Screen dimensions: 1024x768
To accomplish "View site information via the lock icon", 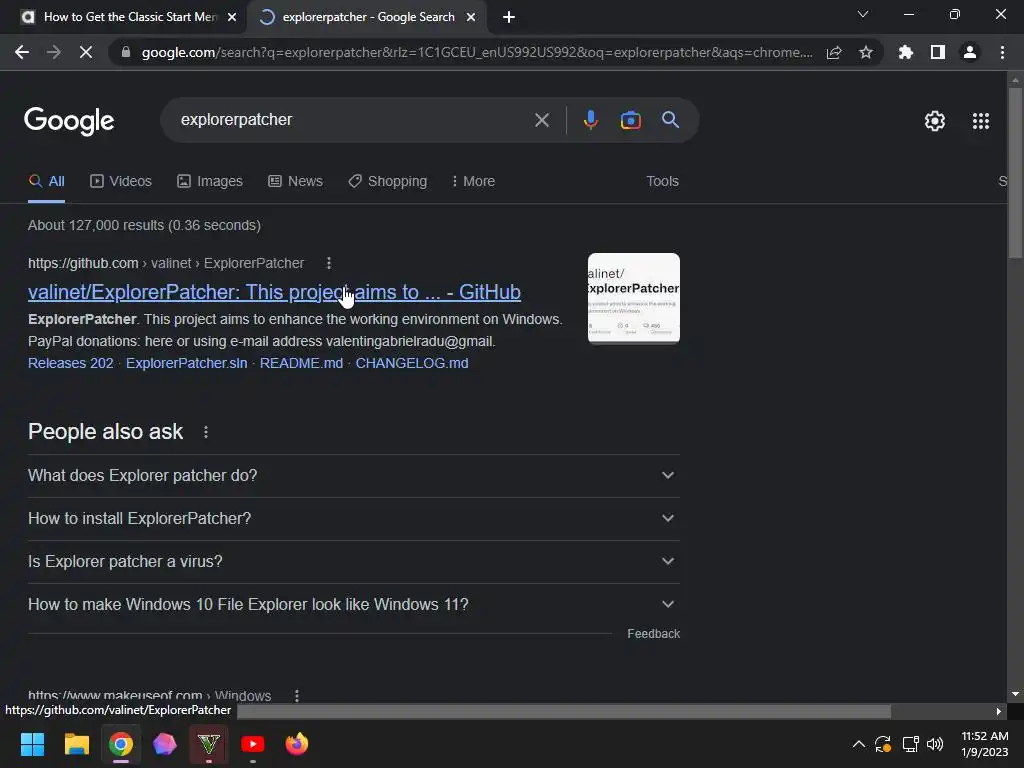I will point(126,52).
